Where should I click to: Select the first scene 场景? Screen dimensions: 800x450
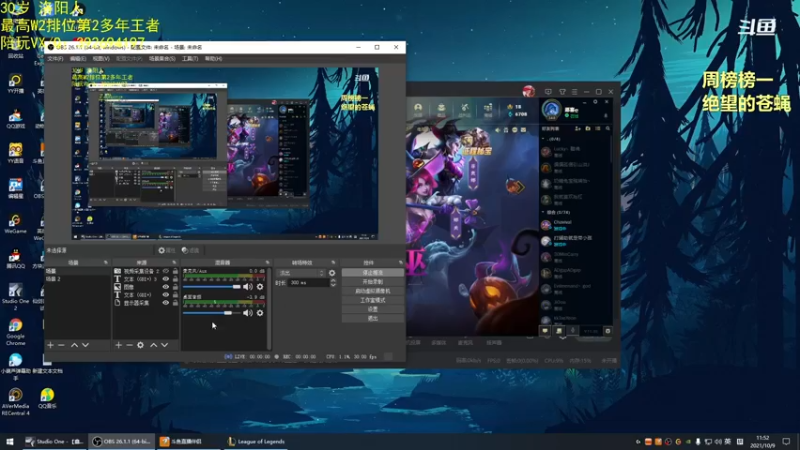coord(78,271)
